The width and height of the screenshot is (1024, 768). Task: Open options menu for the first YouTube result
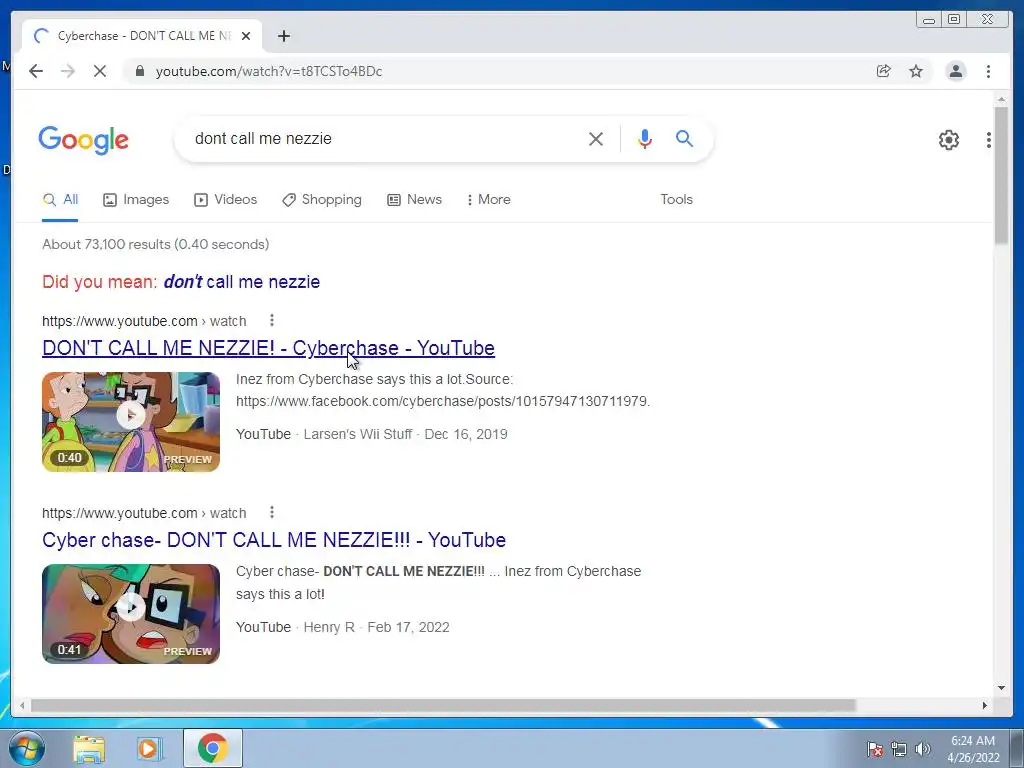pos(272,321)
